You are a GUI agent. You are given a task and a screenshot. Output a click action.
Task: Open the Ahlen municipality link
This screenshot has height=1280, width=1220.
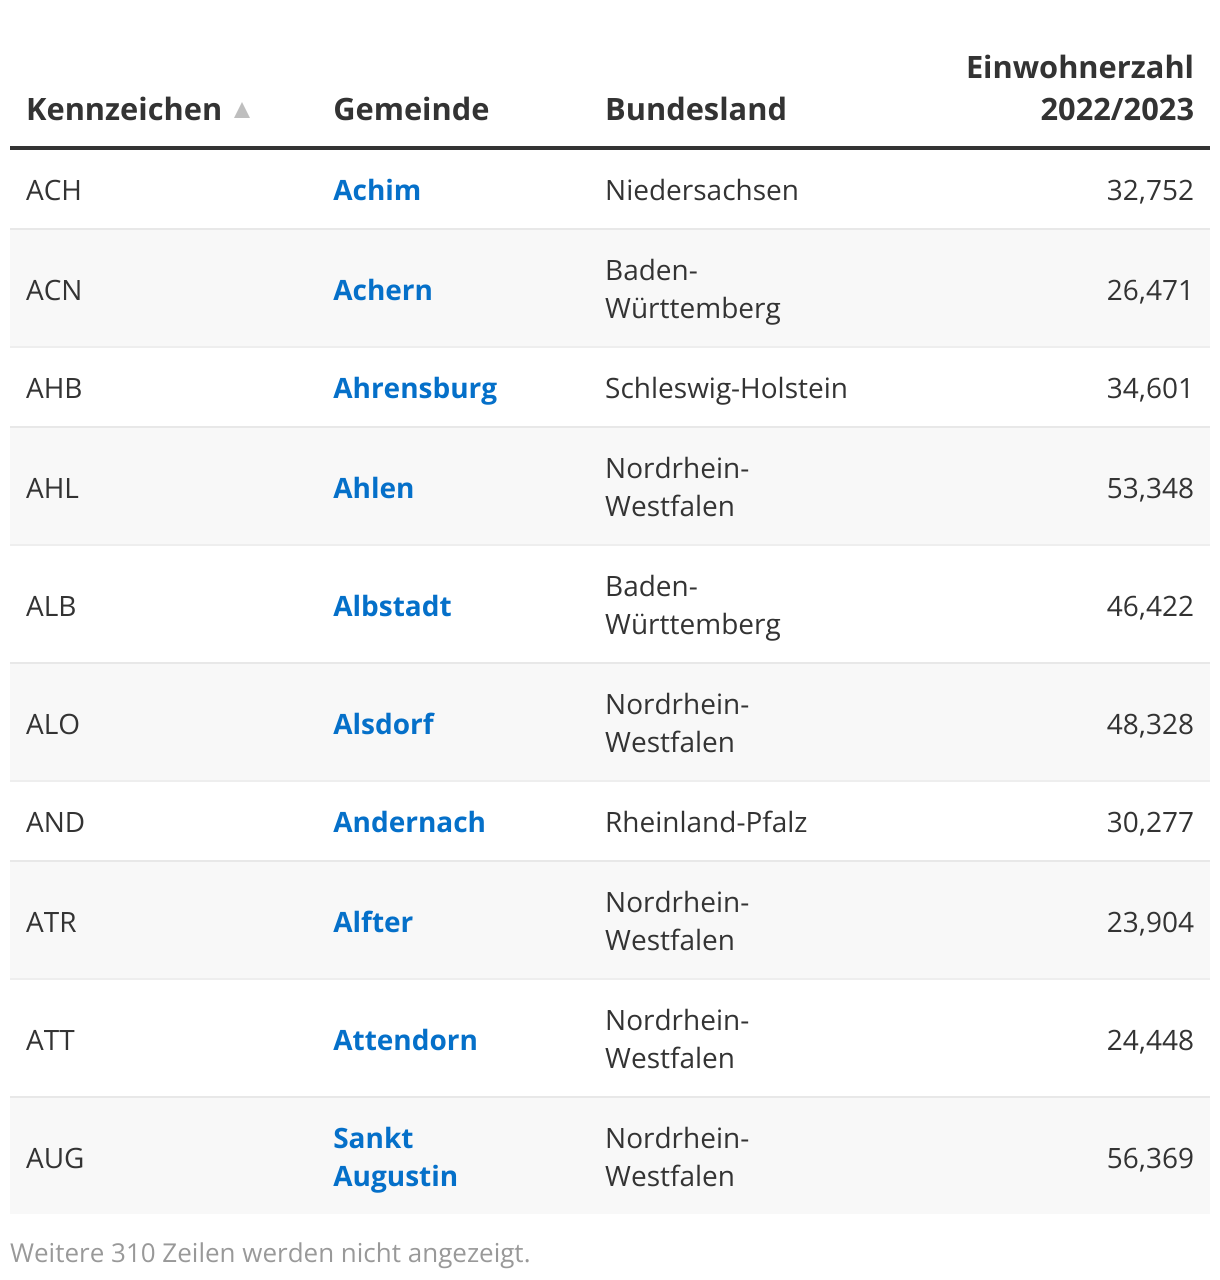(373, 488)
